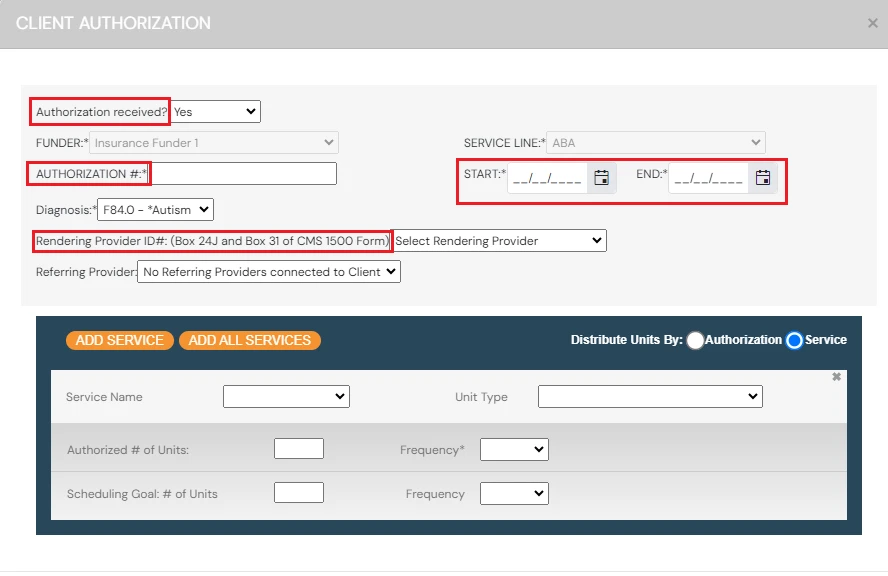Remove the service entry with the X icon
The height and width of the screenshot is (576, 888).
(836, 377)
